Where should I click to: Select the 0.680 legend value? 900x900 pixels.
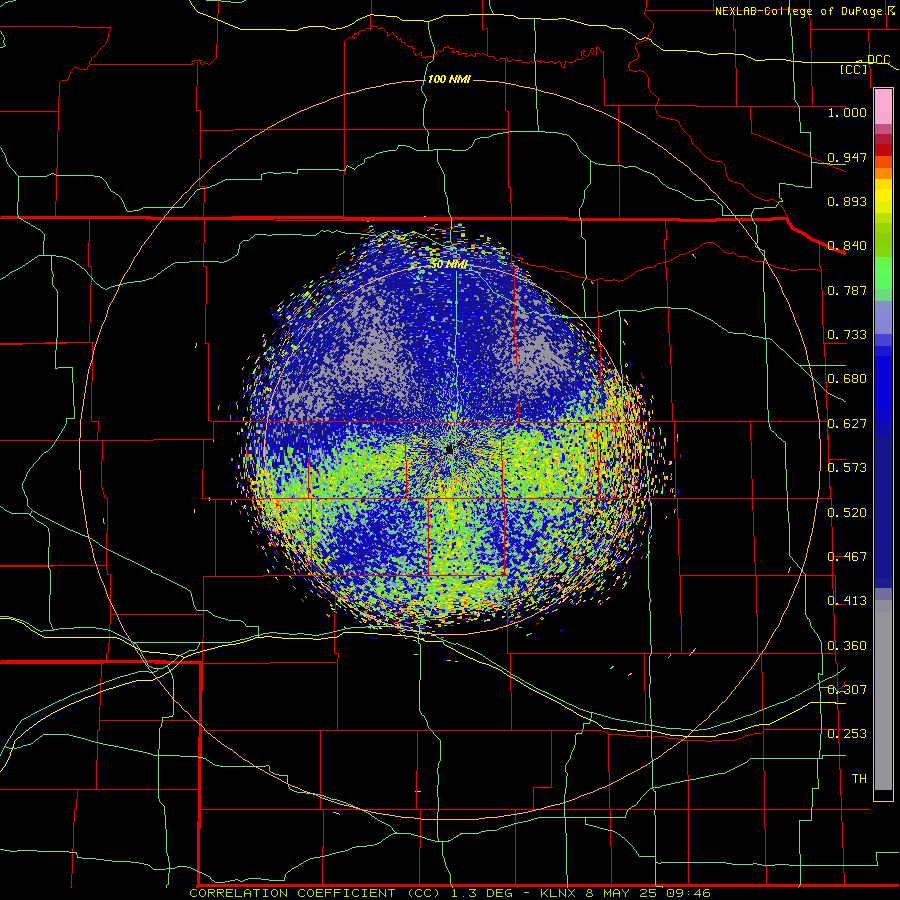point(847,379)
